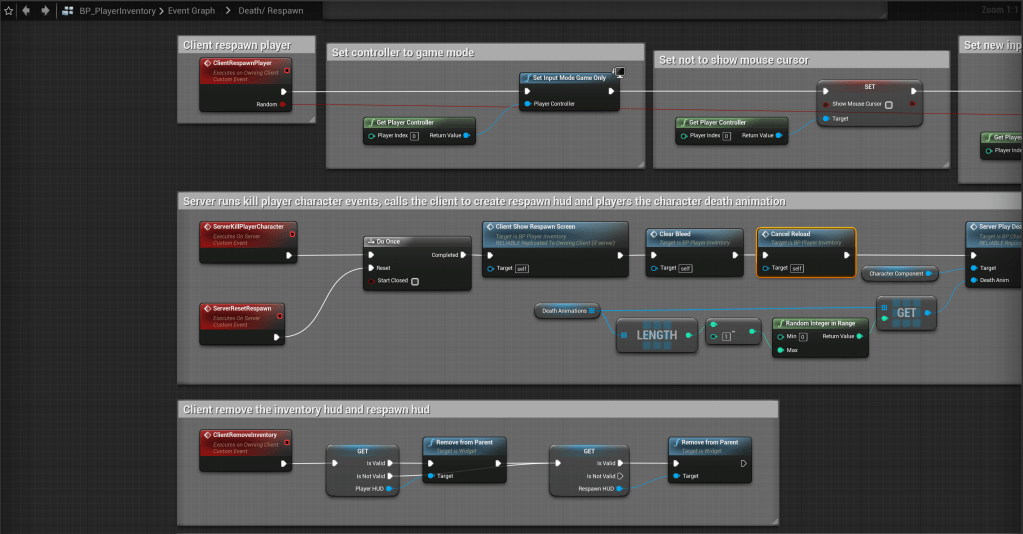1023x534 pixels.
Task: Click ClientRespawnPlayer execution output pin
Action: (x=284, y=91)
